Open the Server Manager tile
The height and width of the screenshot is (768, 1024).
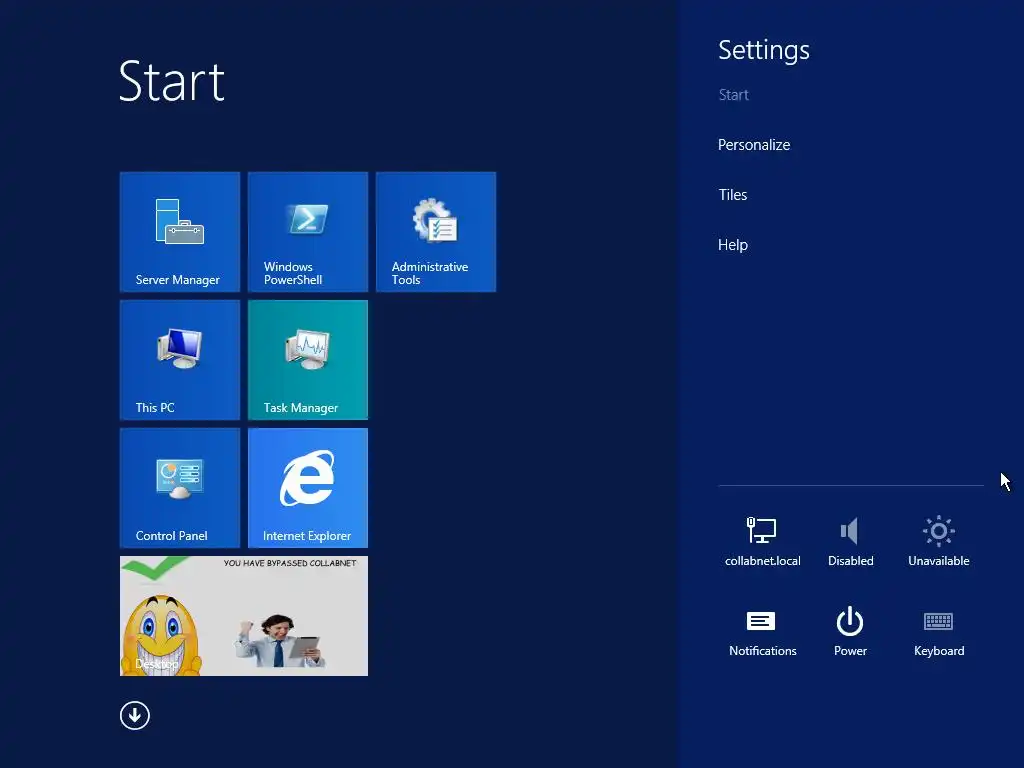tap(180, 232)
